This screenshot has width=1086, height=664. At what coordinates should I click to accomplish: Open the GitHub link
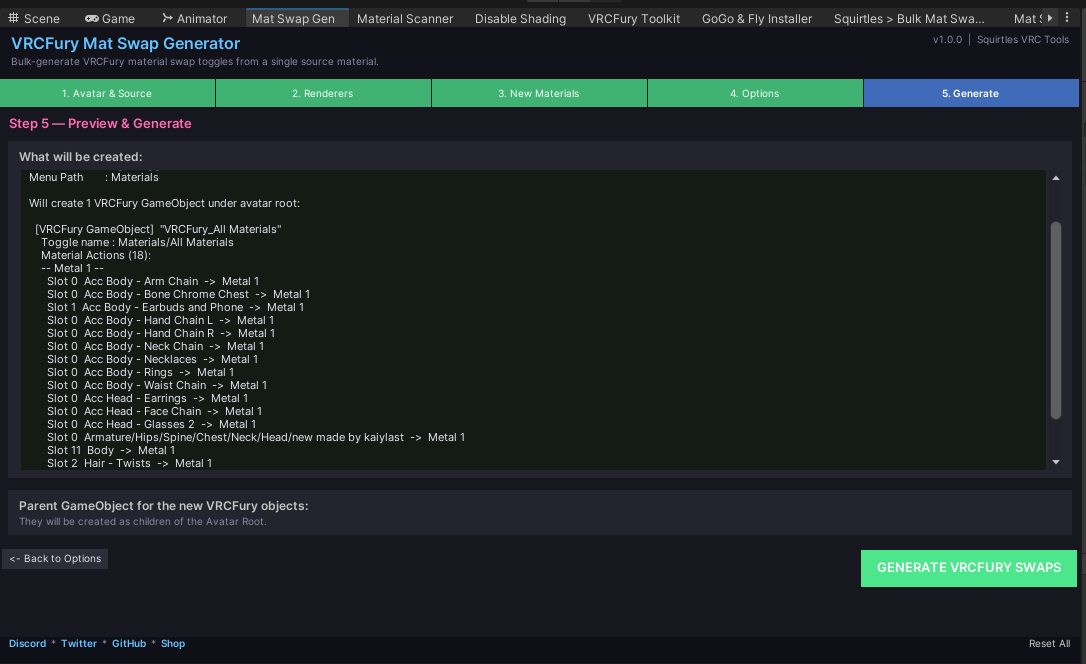coord(129,643)
